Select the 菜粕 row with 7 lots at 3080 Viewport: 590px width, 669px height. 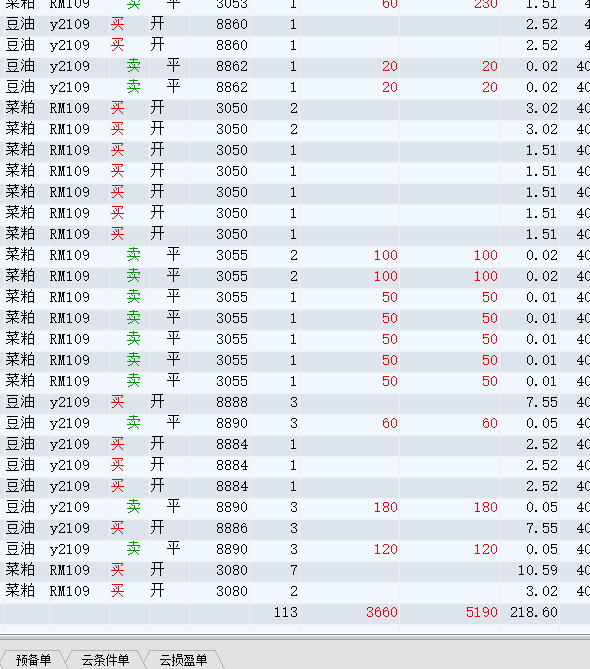point(295,570)
